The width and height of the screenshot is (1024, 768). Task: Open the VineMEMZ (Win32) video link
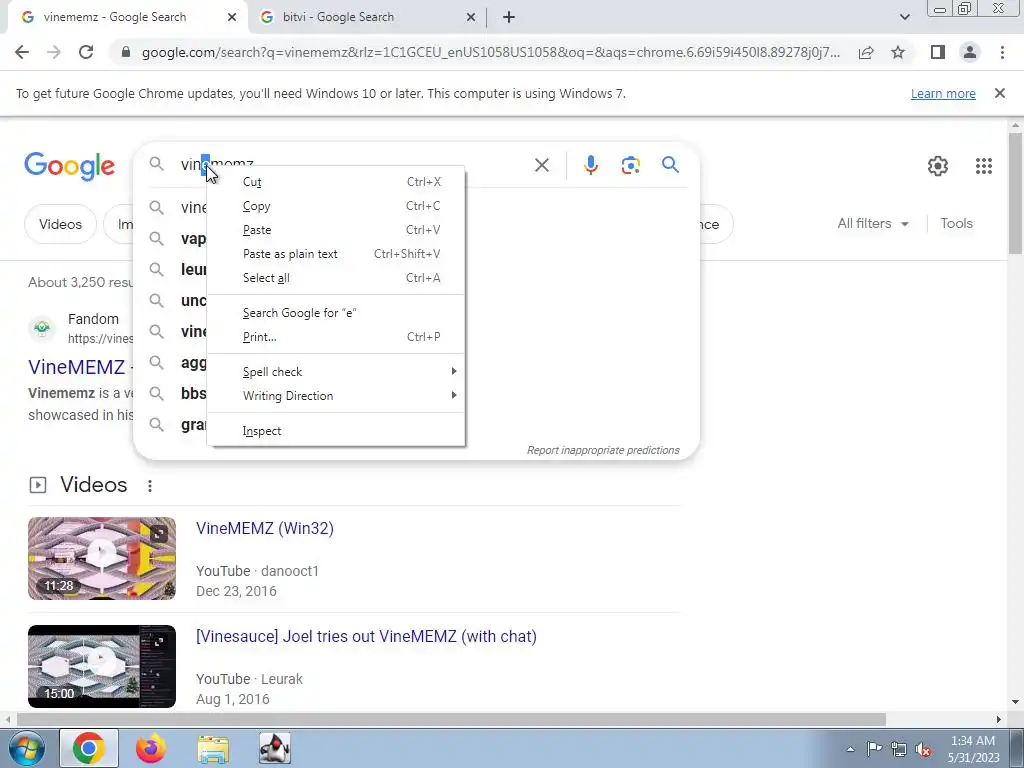[x=264, y=528]
